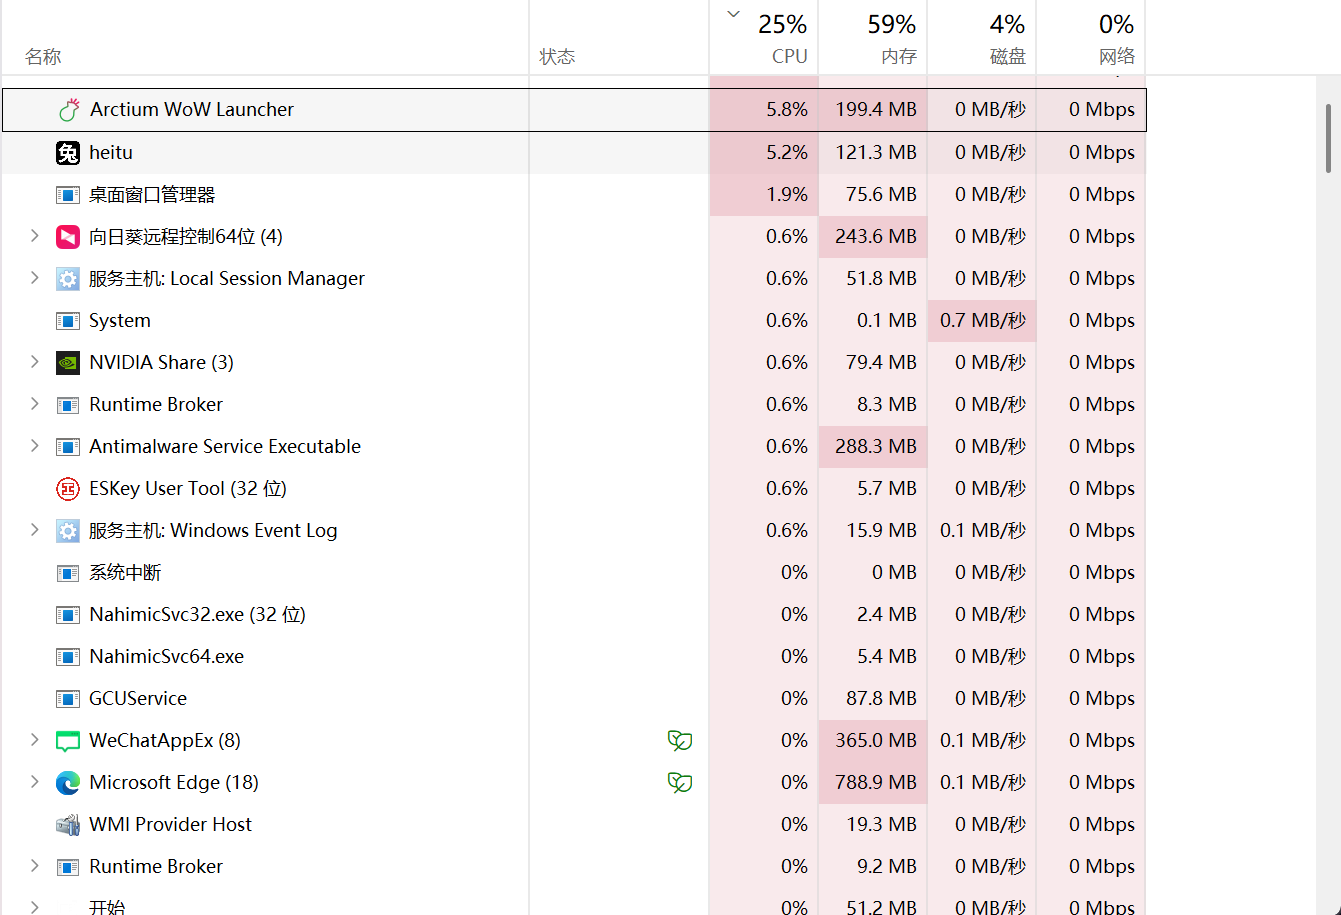Click the ESKey User Tool icon

point(67,489)
